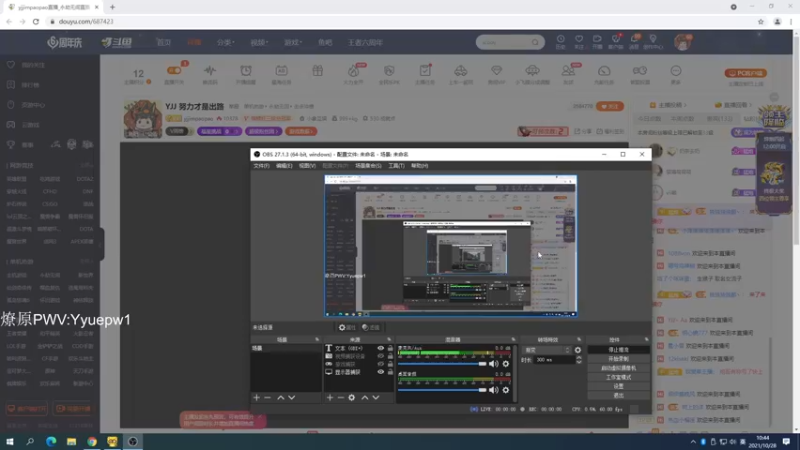Open OBS 帮助(H) menu
Screen dimensions: 800x450
coord(419,166)
